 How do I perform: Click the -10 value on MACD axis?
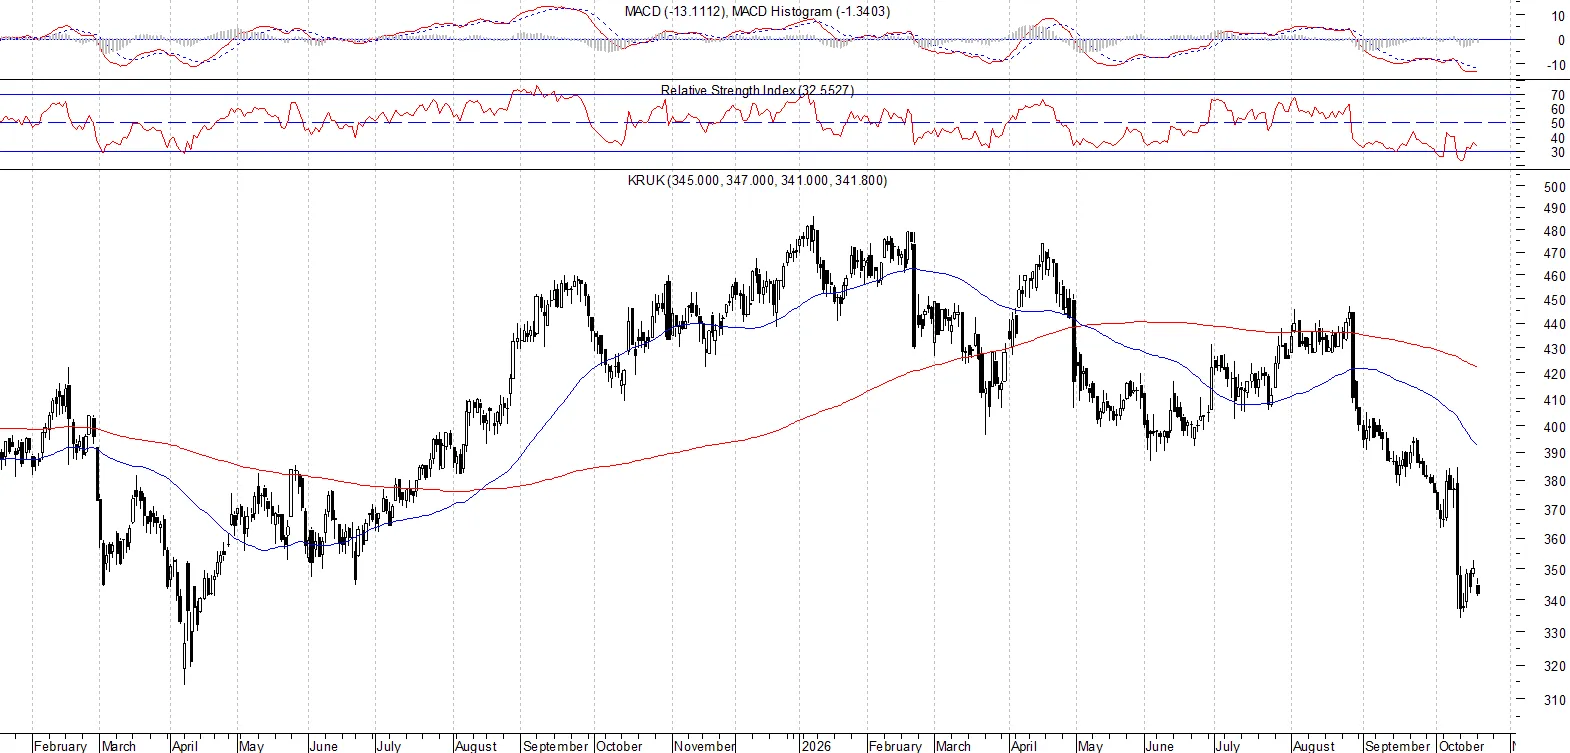[1556, 65]
